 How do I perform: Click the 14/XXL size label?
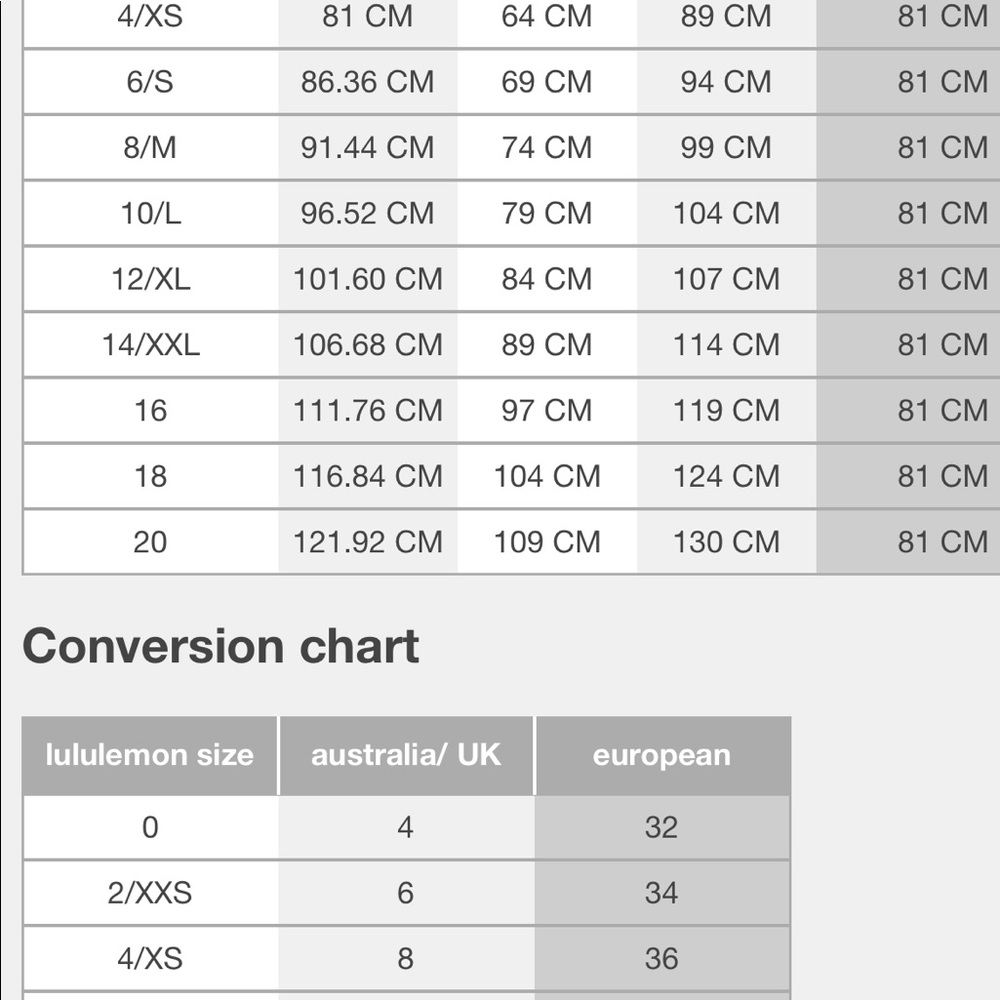click(151, 345)
